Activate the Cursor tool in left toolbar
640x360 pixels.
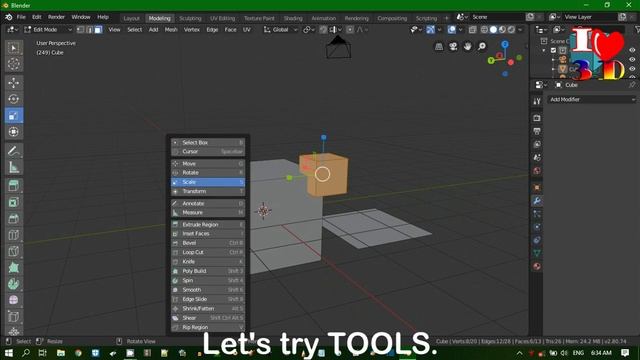pyautogui.click(x=13, y=64)
